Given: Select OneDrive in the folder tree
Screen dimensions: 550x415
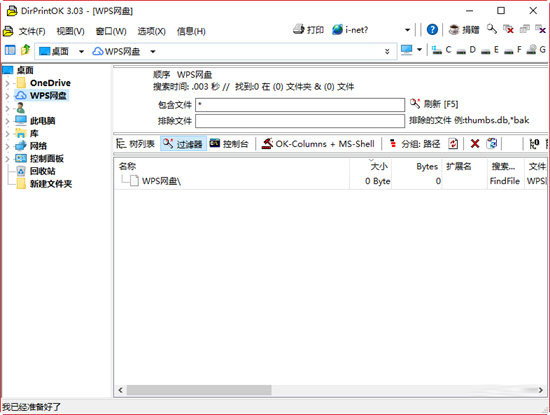Looking at the screenshot, I should (x=50, y=83).
